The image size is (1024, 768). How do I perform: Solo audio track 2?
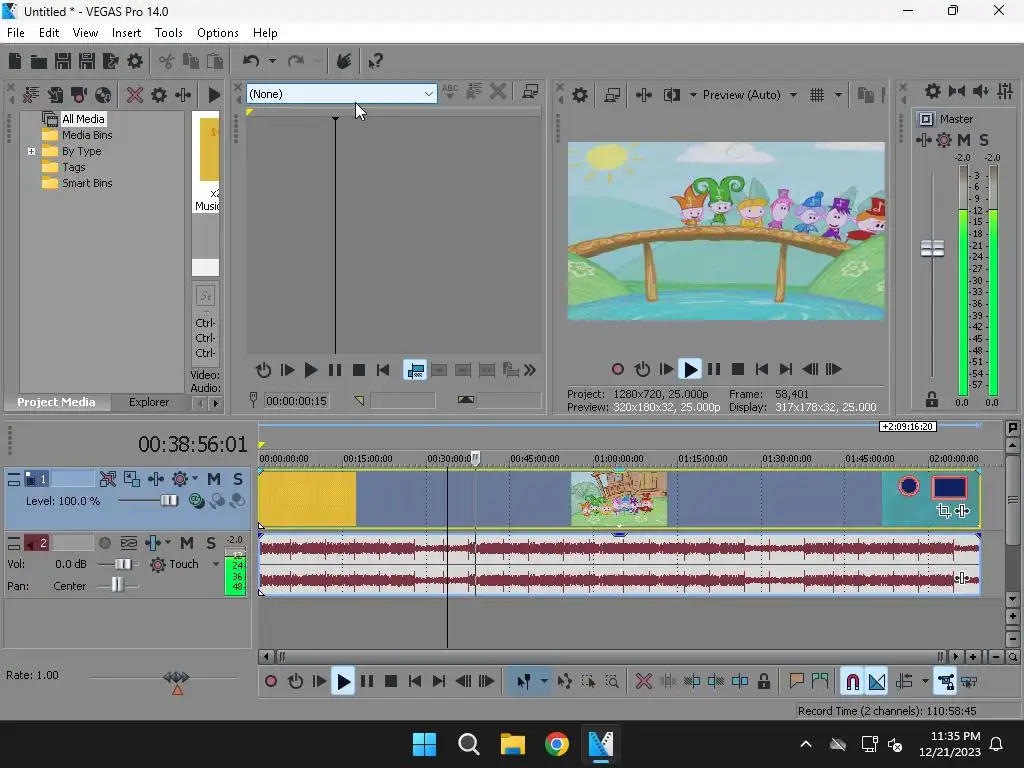(210, 543)
